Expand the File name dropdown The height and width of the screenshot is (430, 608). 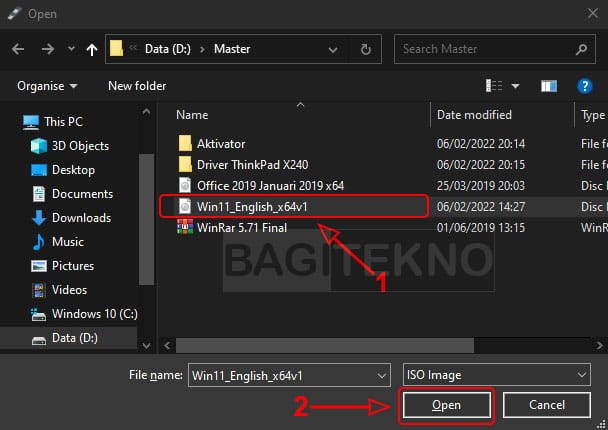pyautogui.click(x=382, y=375)
